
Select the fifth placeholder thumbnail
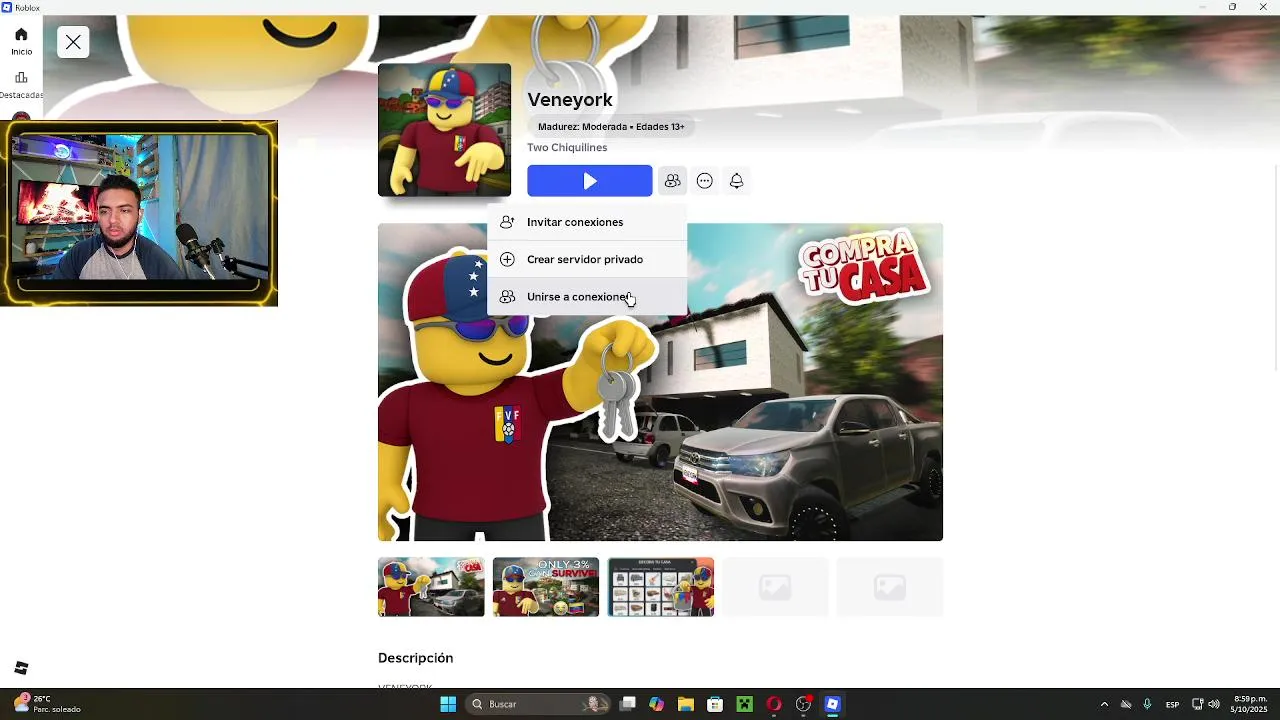890,587
